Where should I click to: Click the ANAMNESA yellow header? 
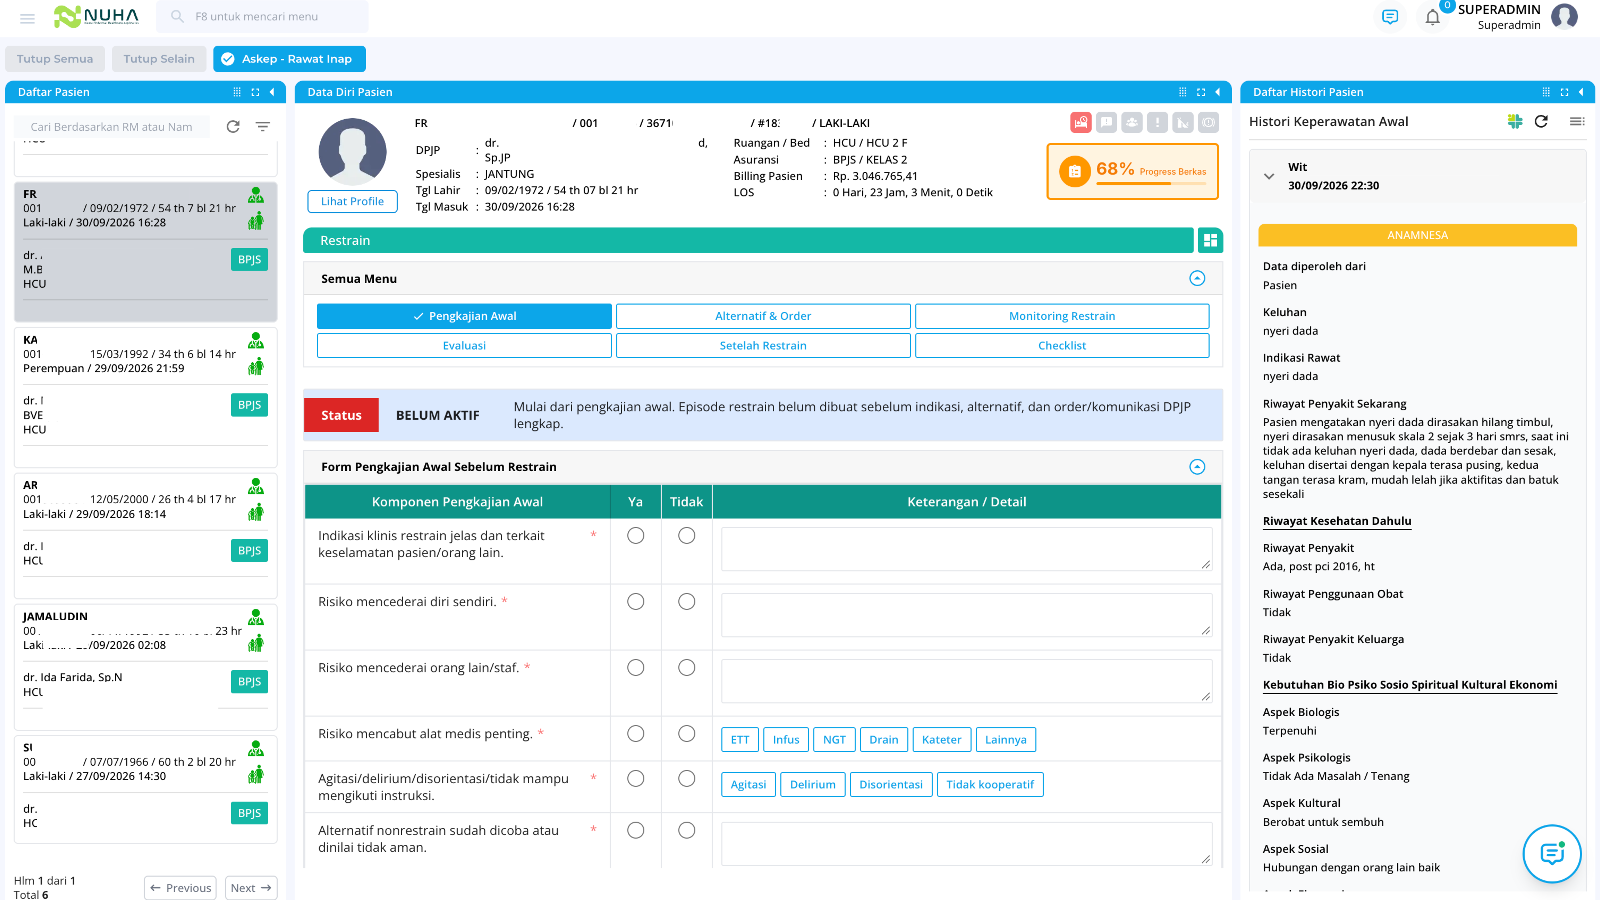click(x=1417, y=235)
